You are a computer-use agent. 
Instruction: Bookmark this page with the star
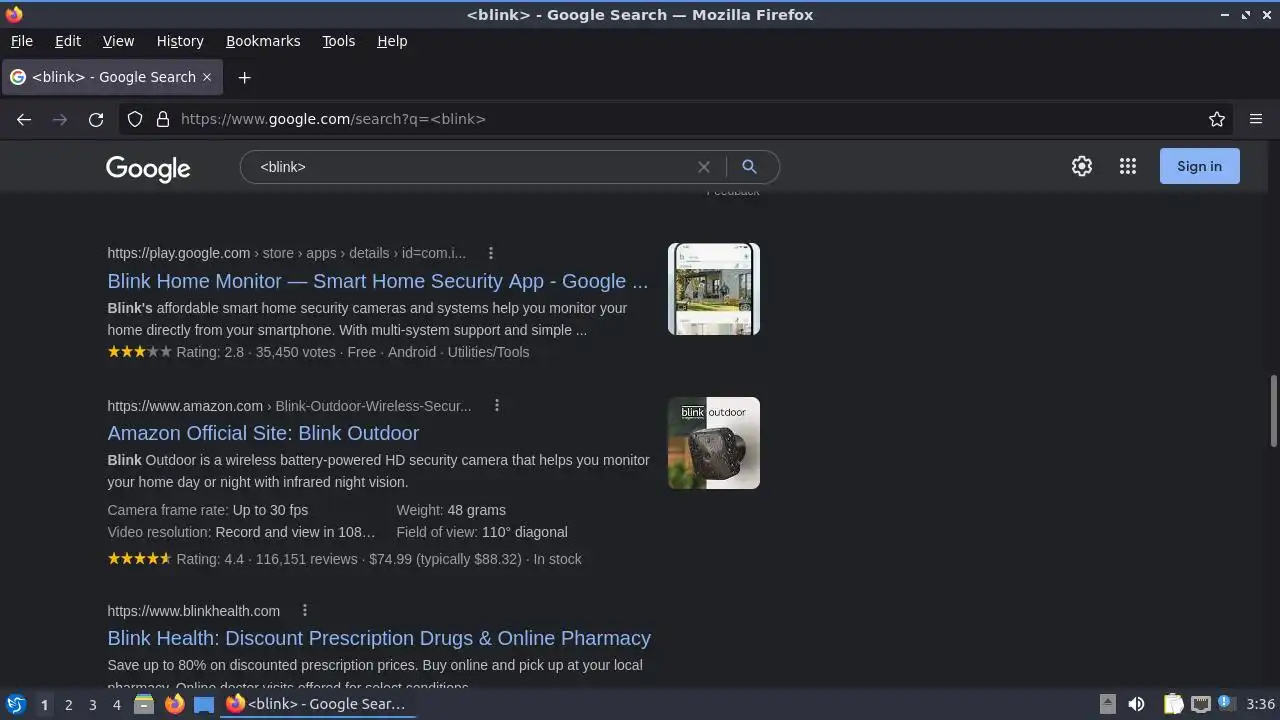click(x=1217, y=119)
